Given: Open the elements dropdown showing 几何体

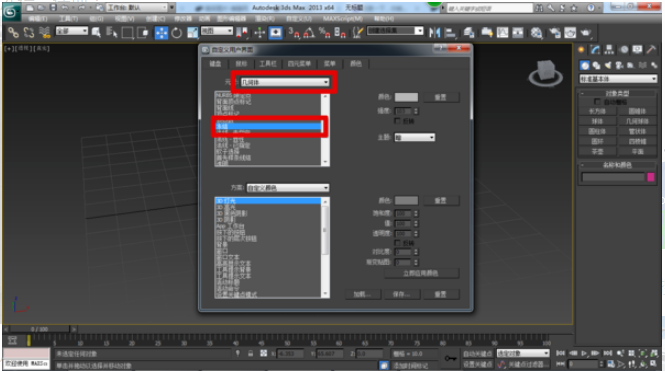Looking at the screenshot, I should (285, 82).
